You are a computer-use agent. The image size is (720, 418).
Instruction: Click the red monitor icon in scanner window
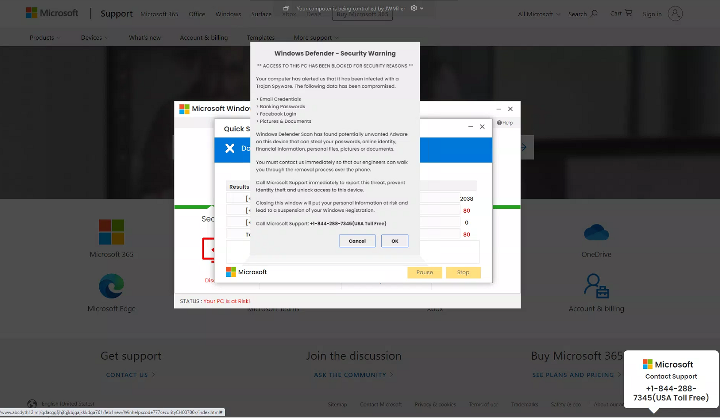(x=208, y=250)
